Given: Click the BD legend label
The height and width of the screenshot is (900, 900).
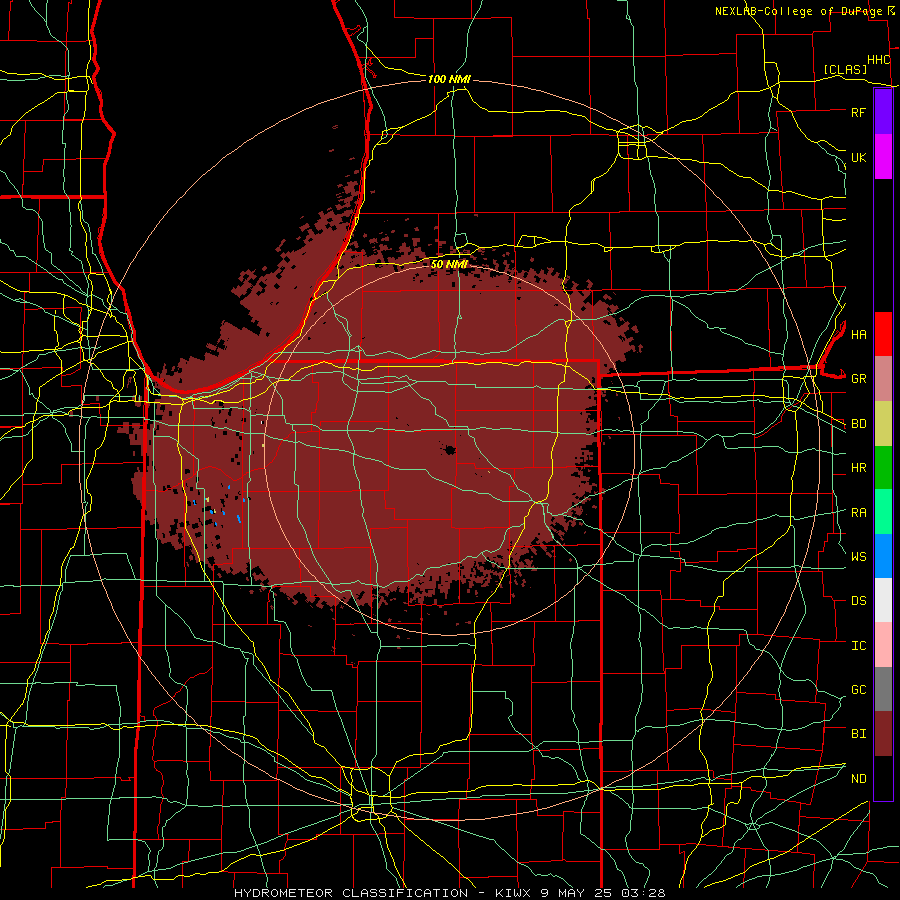Looking at the screenshot, I should click(x=858, y=424).
